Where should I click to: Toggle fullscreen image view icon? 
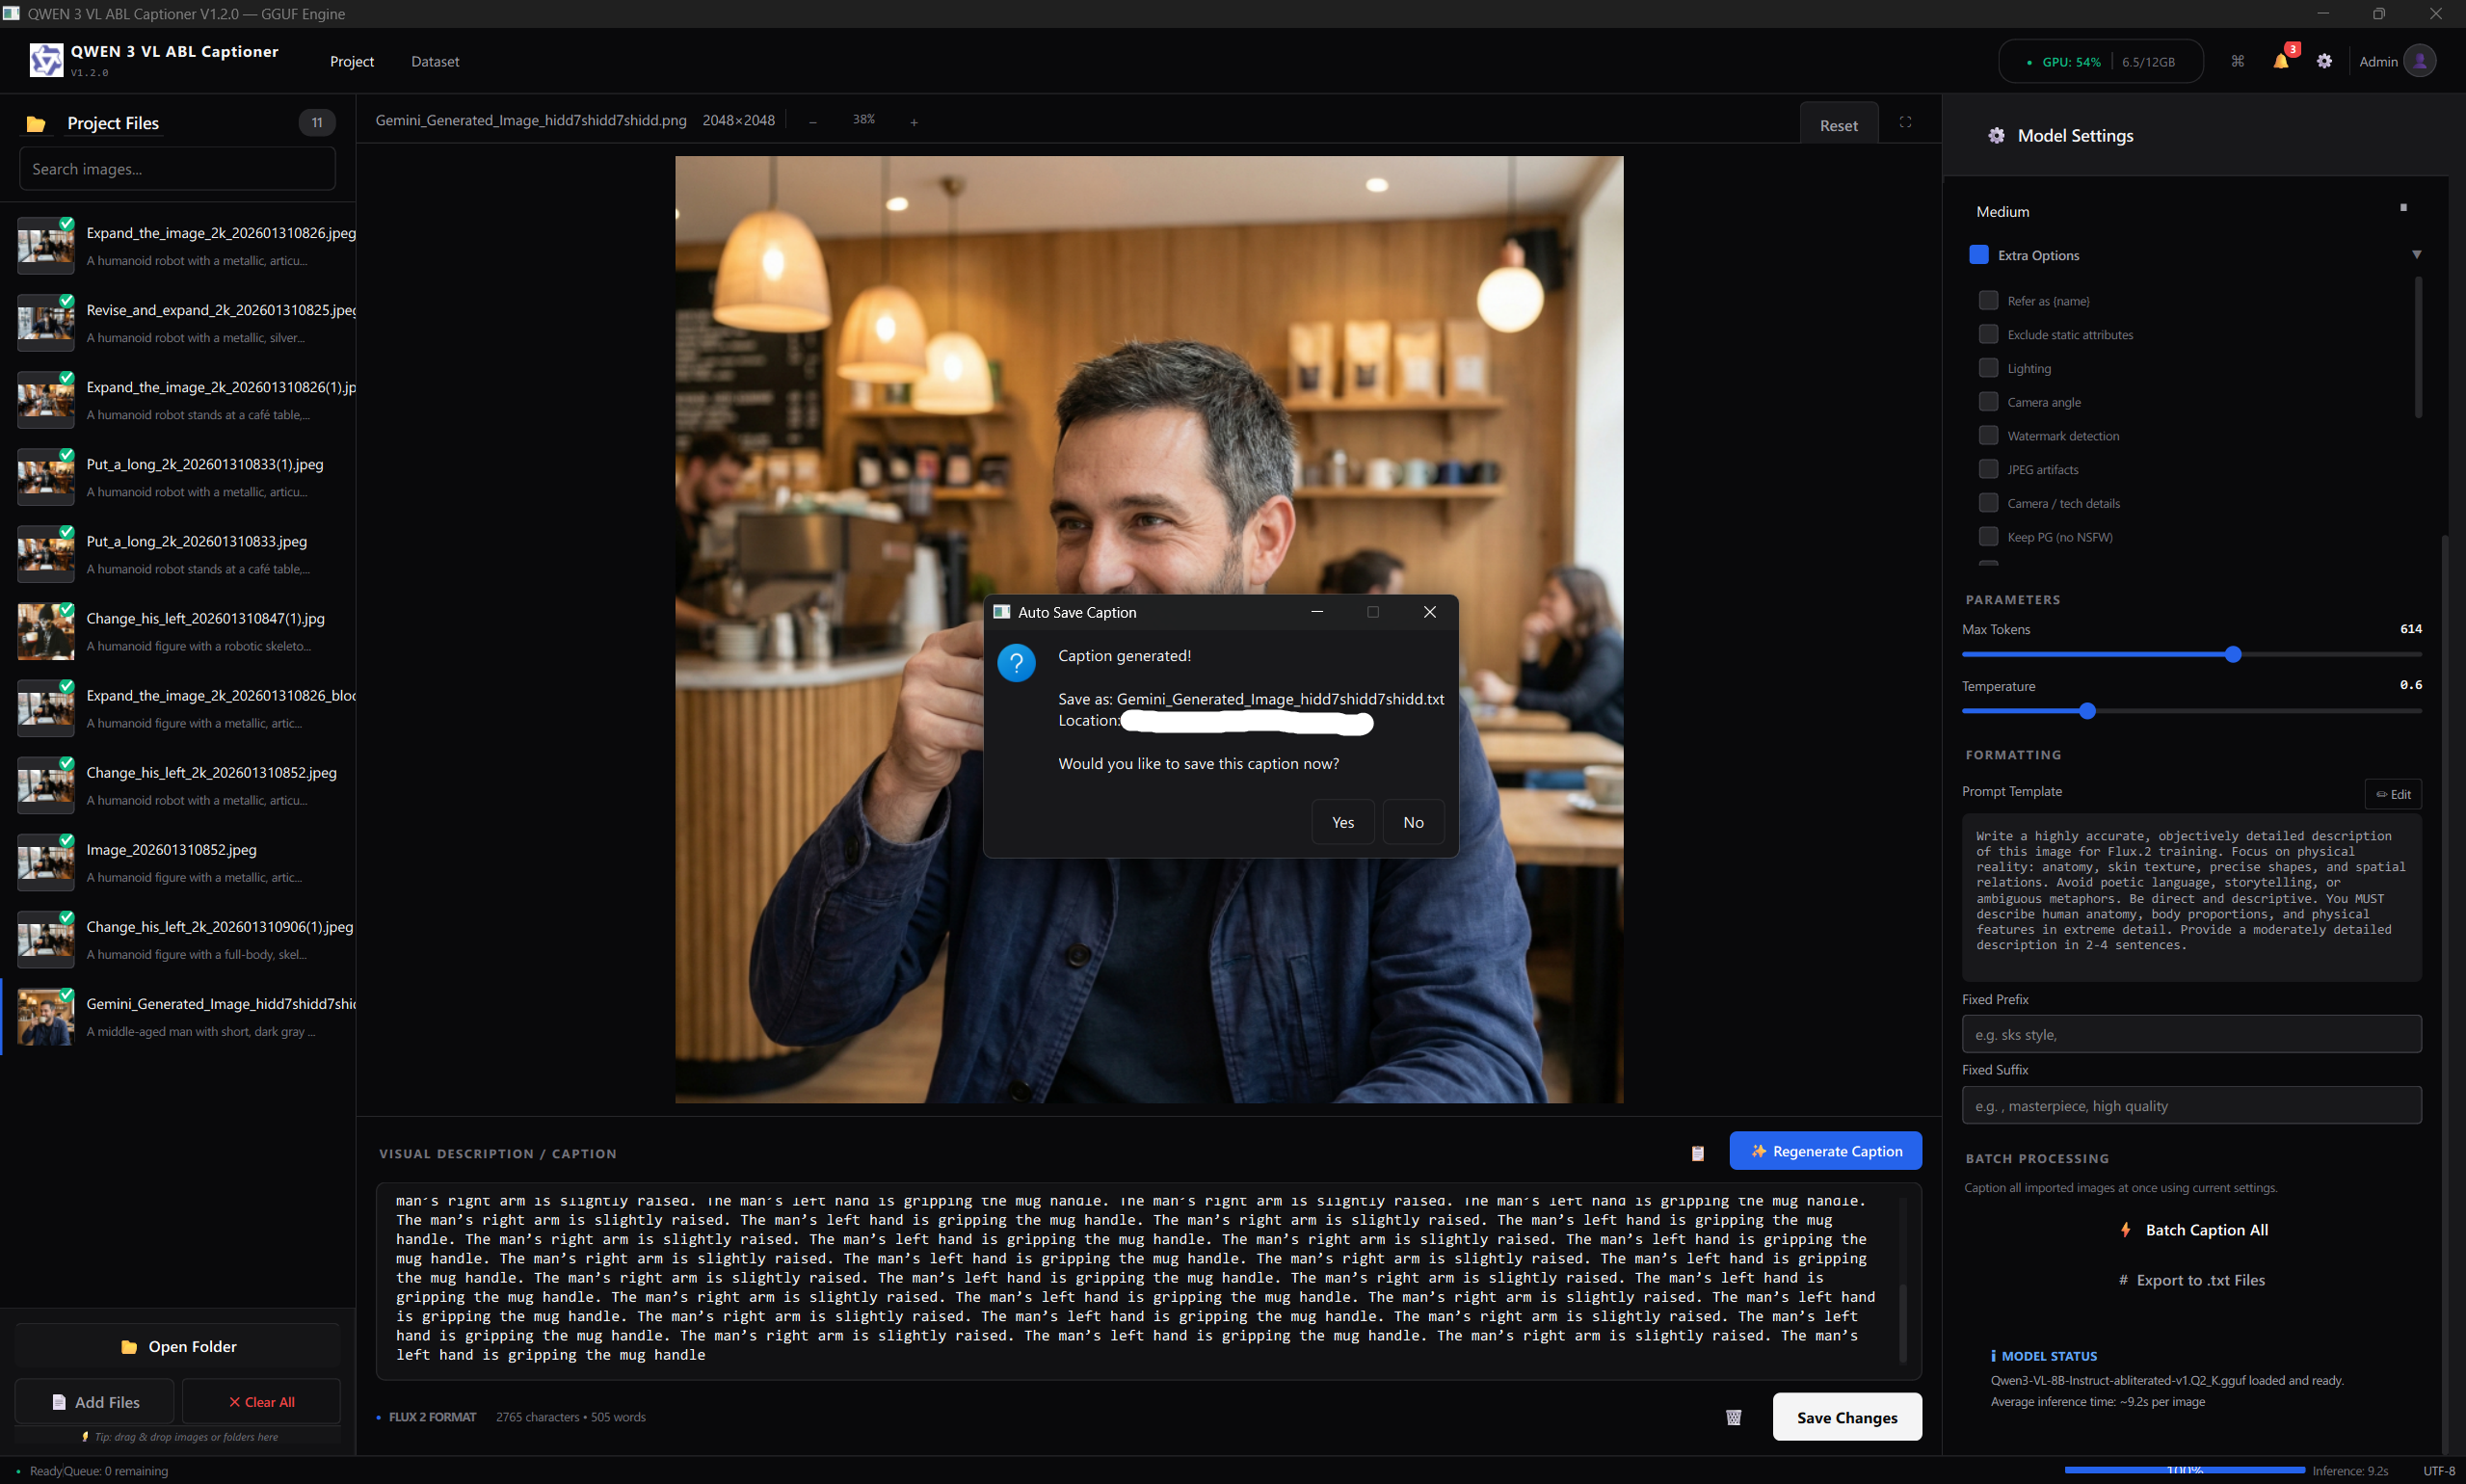tap(1905, 121)
